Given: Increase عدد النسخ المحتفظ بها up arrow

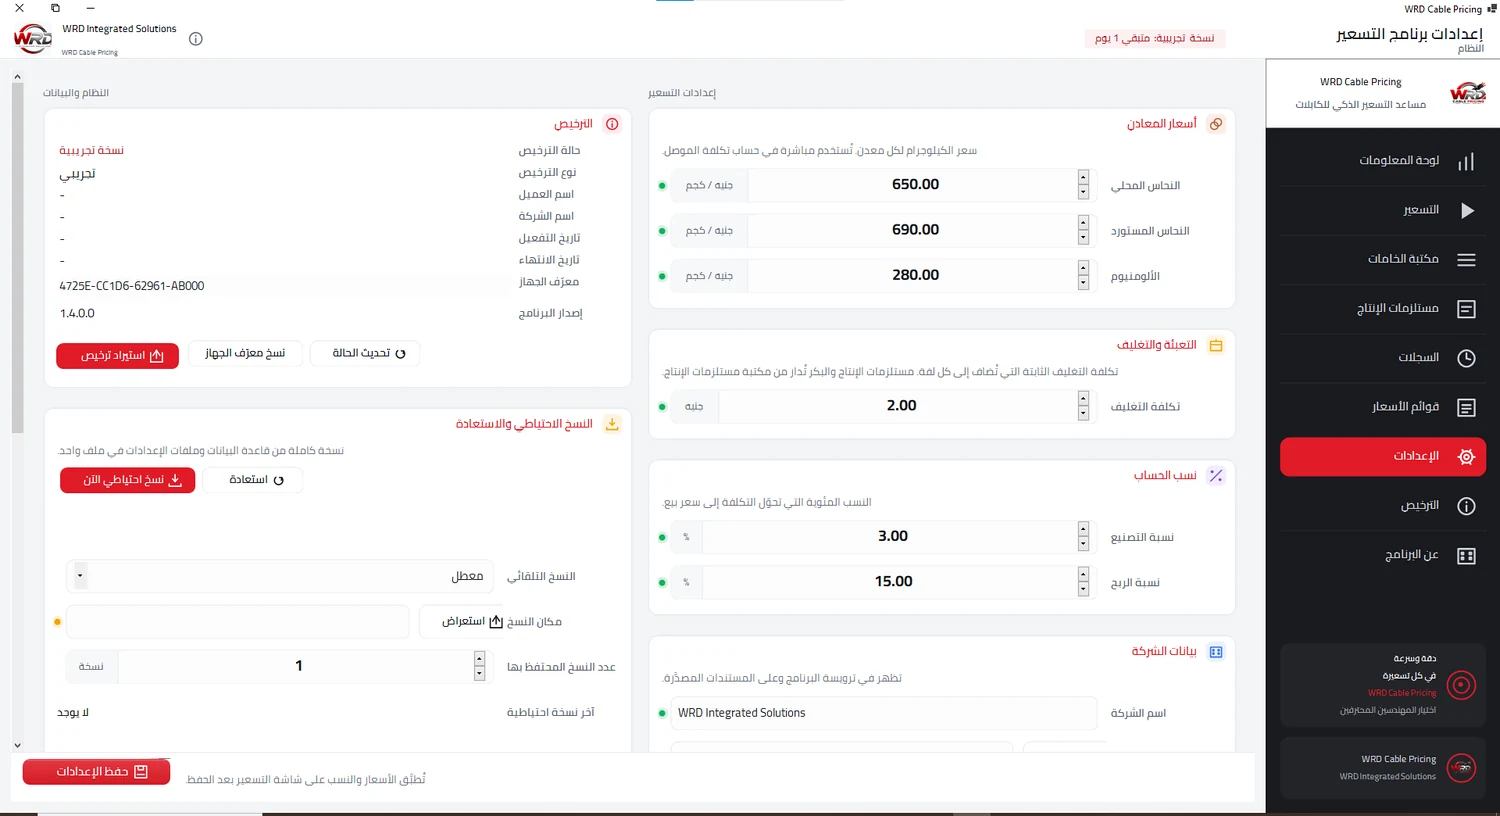Looking at the screenshot, I should [479, 659].
